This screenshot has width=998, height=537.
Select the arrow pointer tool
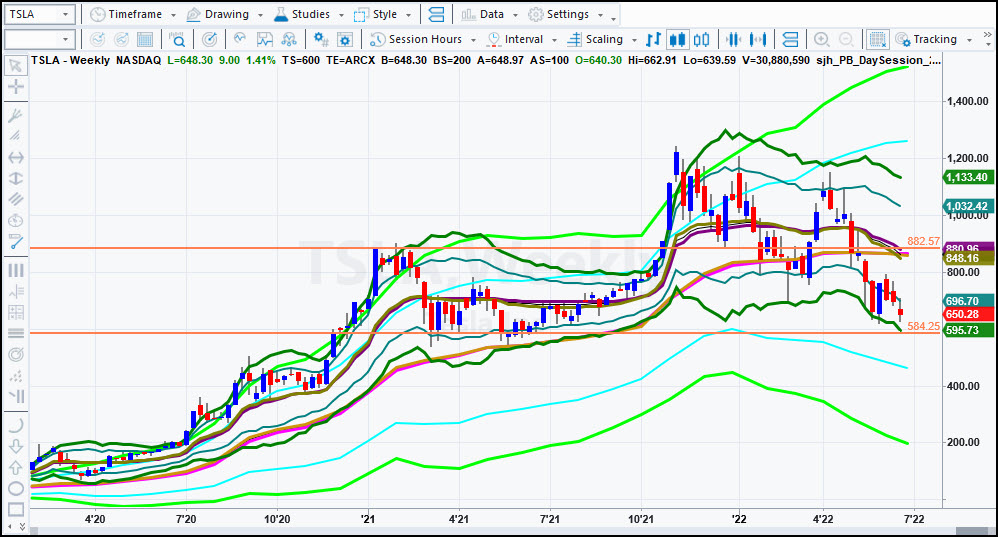coord(16,66)
